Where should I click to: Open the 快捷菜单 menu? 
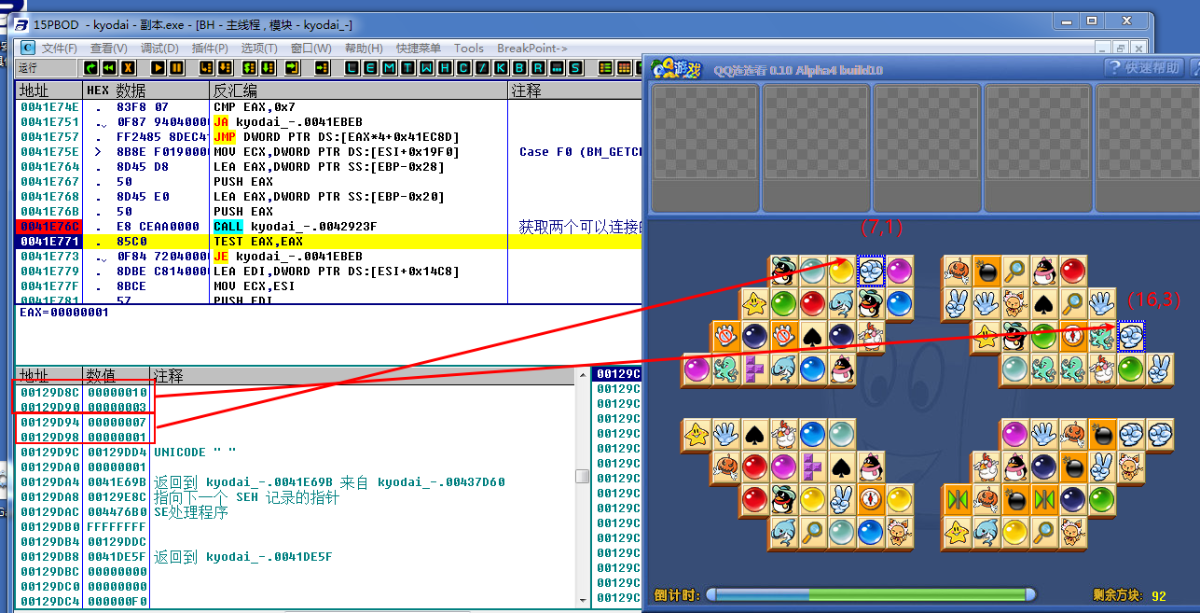pos(418,48)
